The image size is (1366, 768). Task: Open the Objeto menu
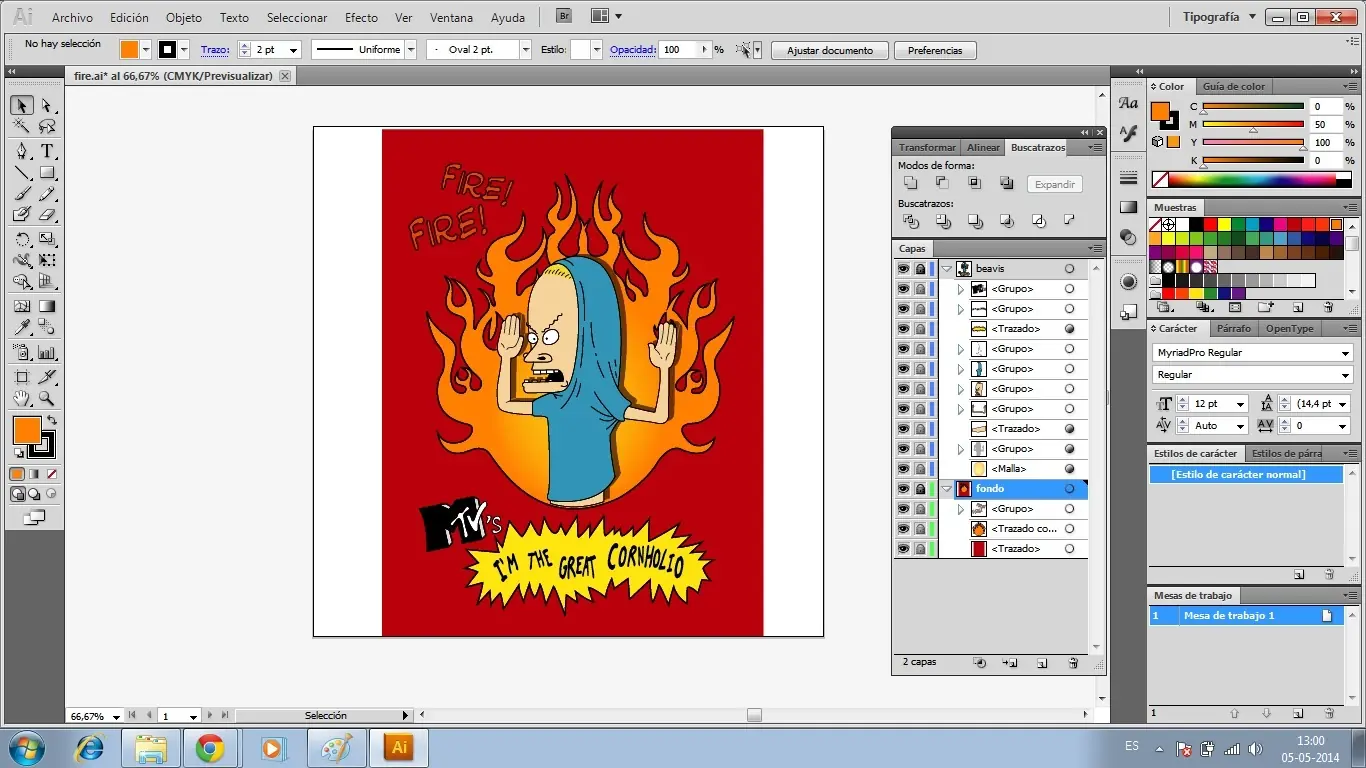point(183,18)
